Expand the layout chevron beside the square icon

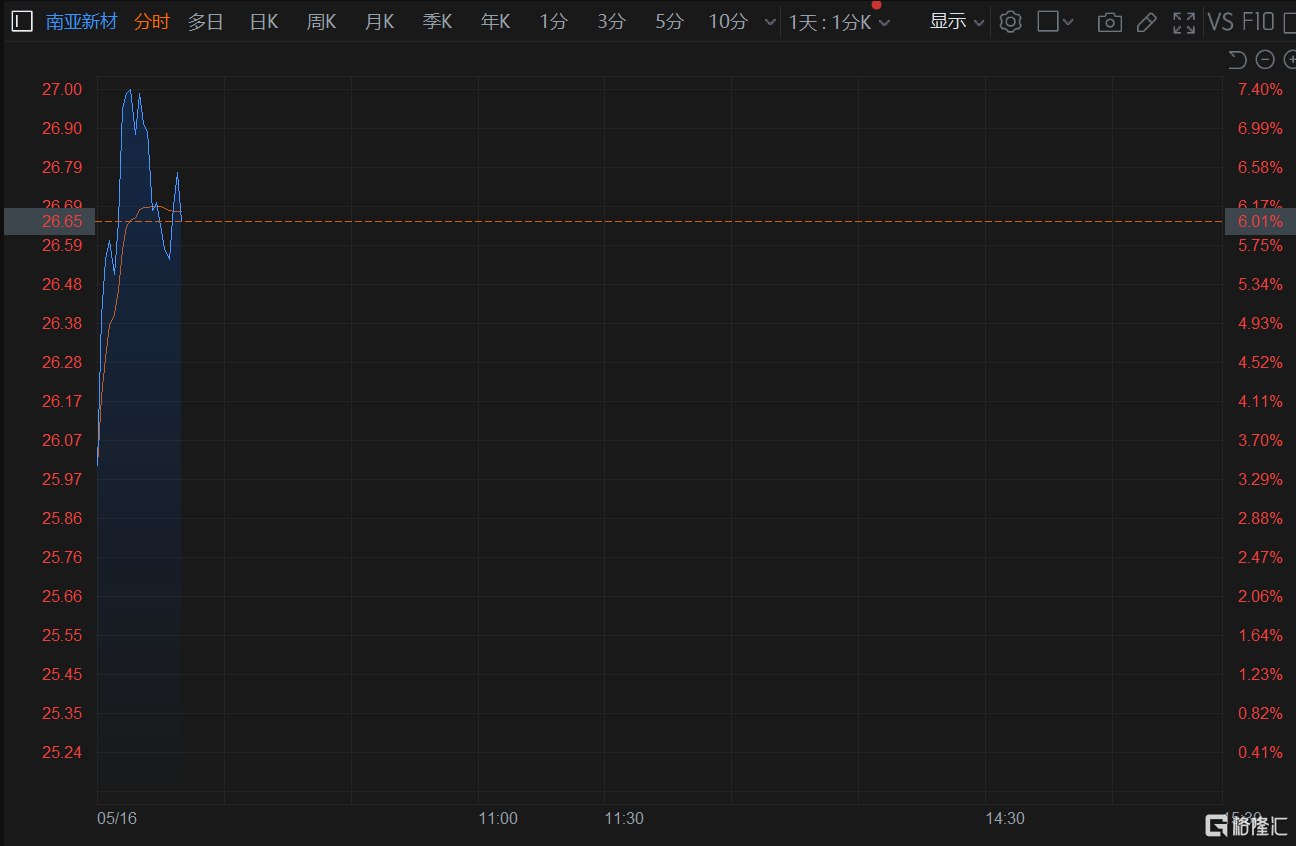pos(1068,22)
